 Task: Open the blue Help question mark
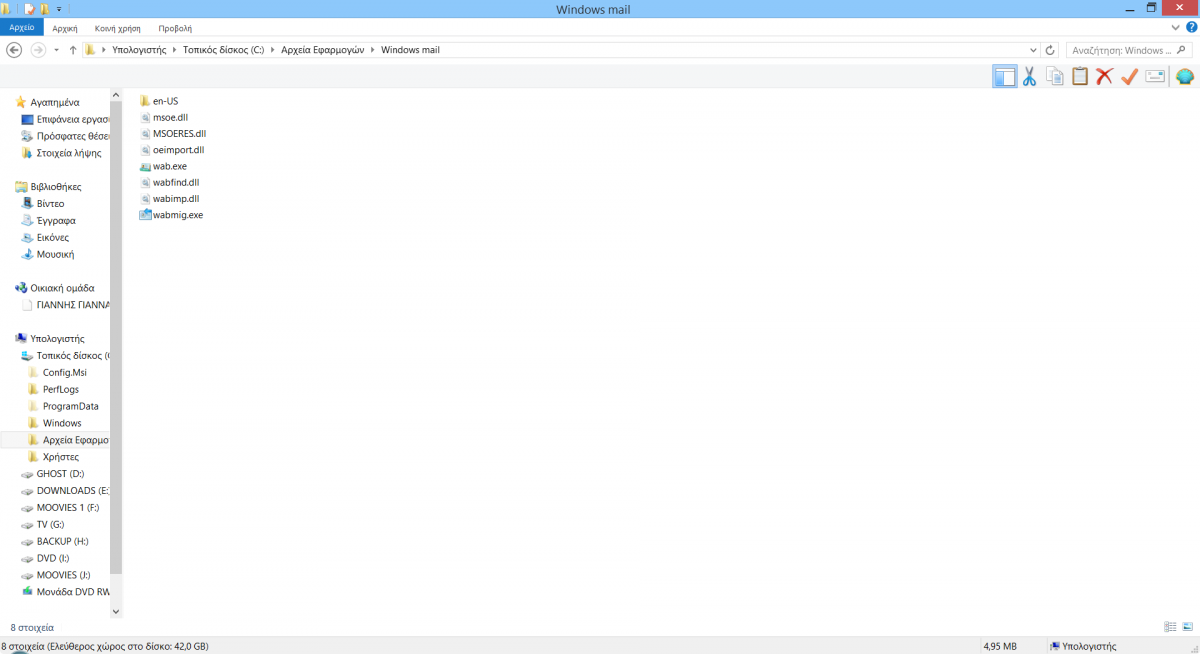pyautogui.click(x=1192, y=29)
